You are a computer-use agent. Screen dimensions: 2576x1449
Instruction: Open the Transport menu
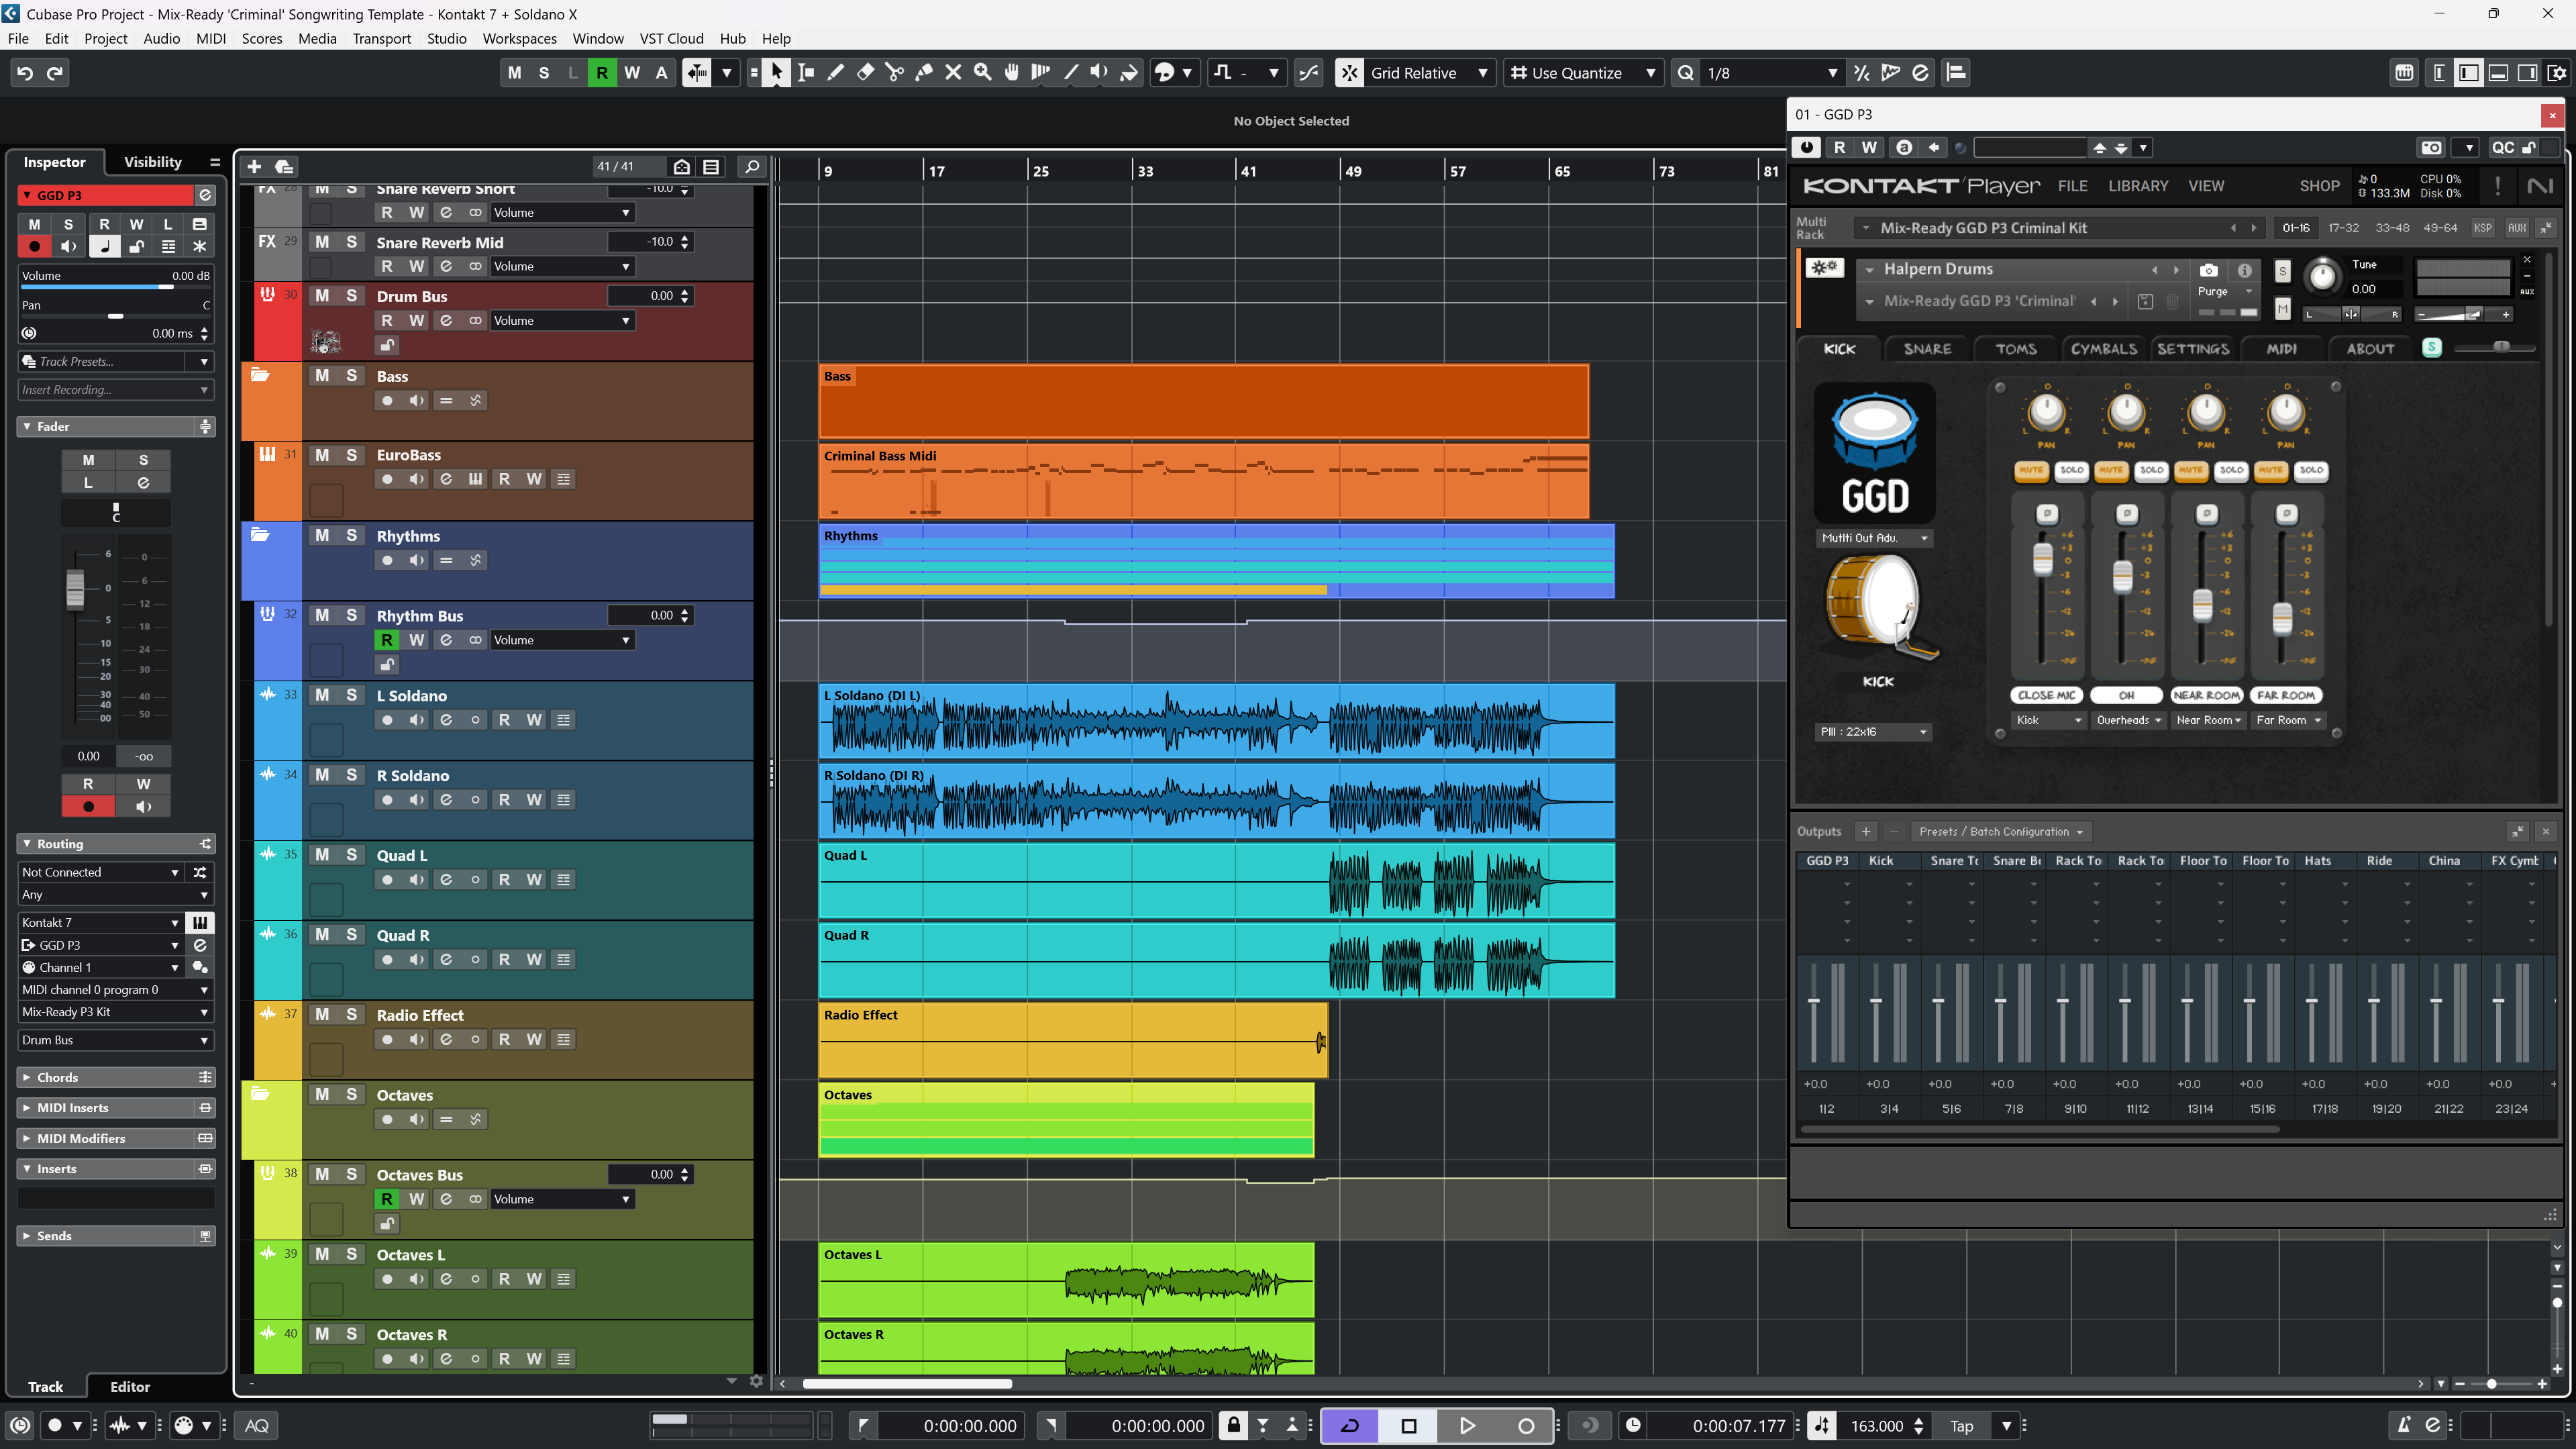pyautogui.click(x=381, y=38)
